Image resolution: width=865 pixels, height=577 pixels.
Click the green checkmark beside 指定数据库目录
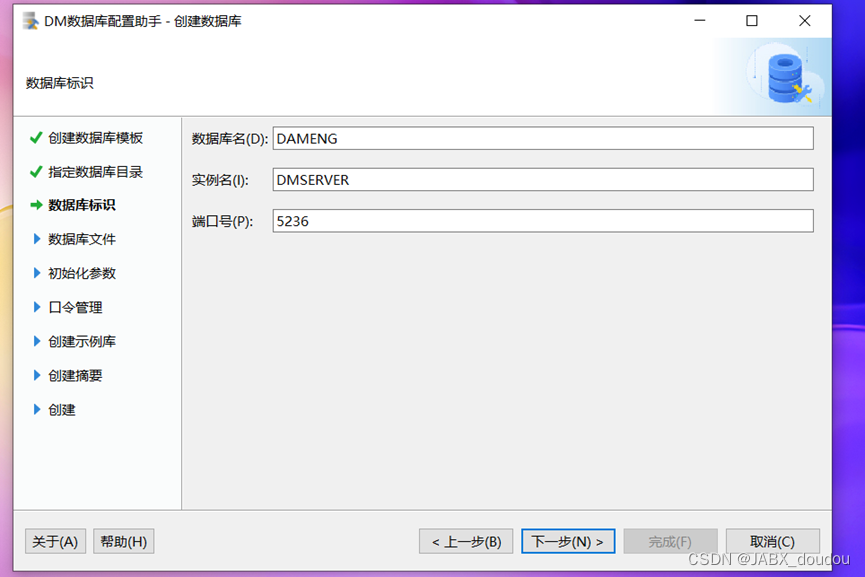click(x=36, y=172)
